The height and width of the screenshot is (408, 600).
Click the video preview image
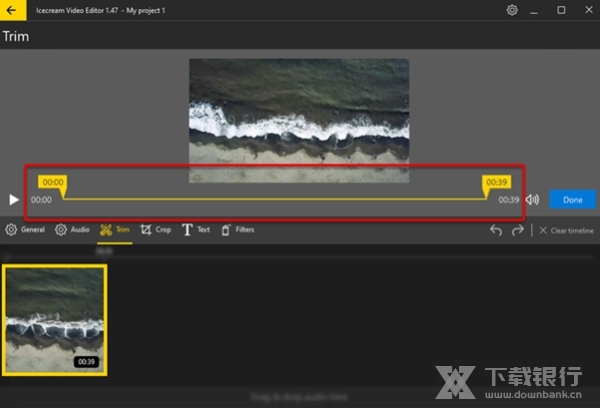click(x=299, y=121)
